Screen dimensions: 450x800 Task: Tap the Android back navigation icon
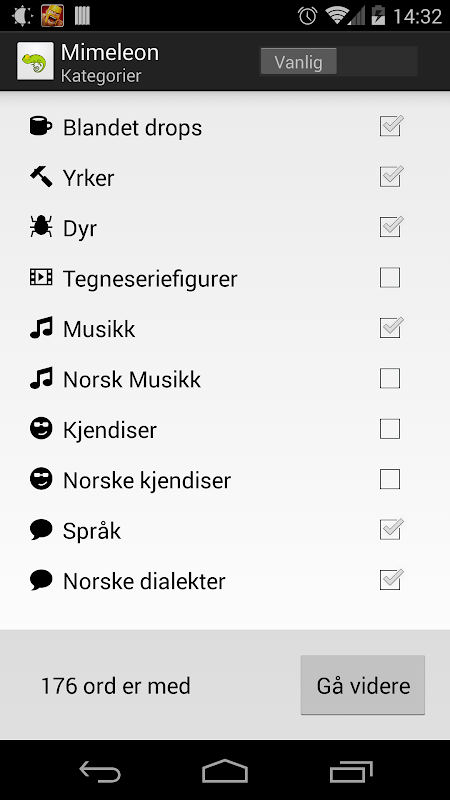pyautogui.click(x=100, y=771)
